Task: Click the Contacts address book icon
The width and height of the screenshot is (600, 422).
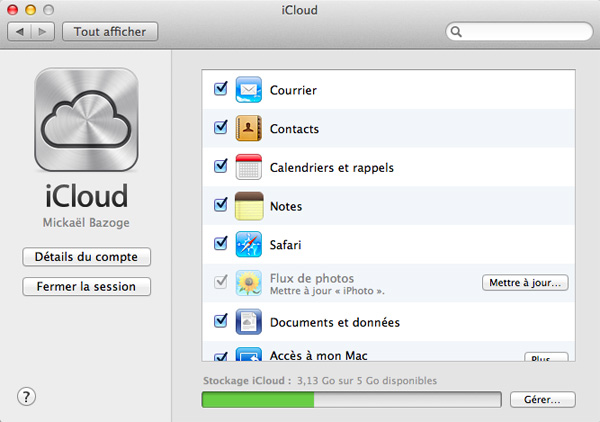Action: tap(249, 128)
